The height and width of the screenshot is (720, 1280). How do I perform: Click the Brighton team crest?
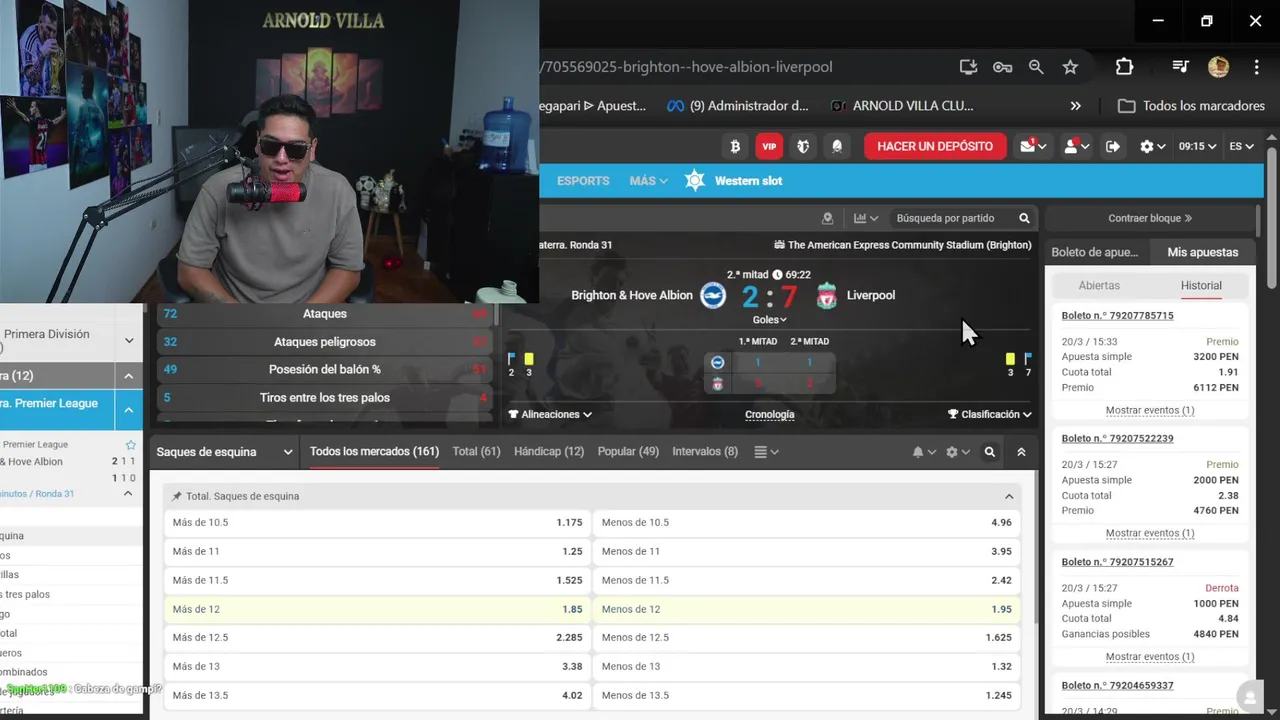(x=713, y=295)
